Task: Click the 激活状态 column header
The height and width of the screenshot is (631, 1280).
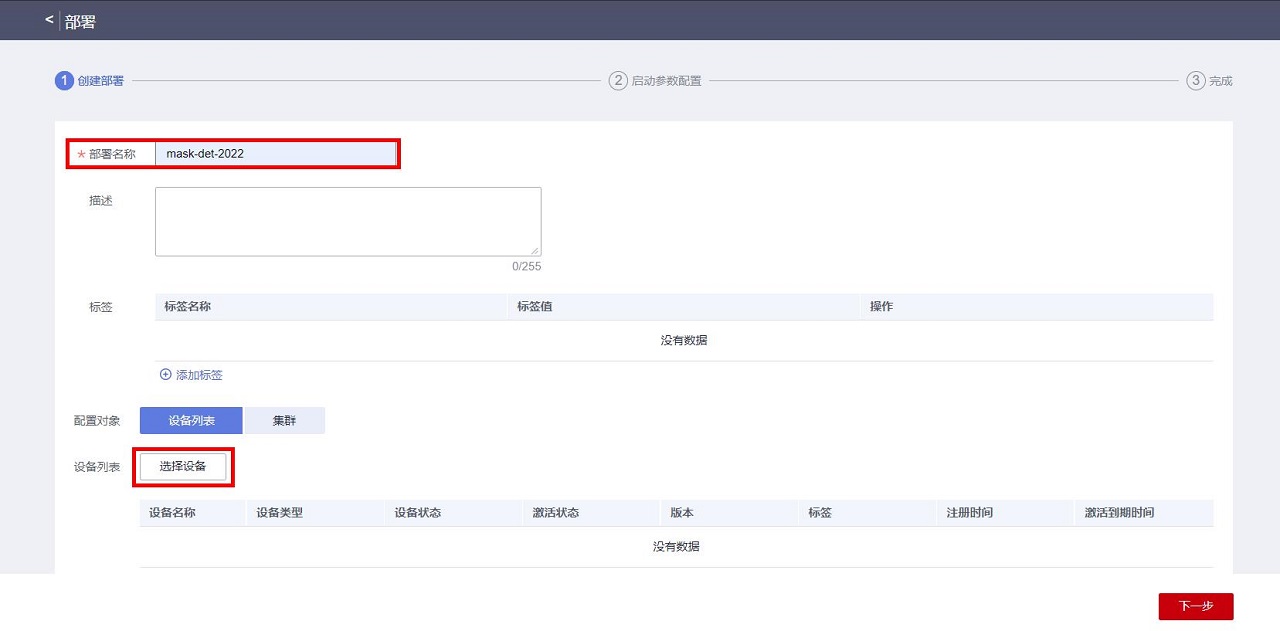Action: [x=556, y=513]
